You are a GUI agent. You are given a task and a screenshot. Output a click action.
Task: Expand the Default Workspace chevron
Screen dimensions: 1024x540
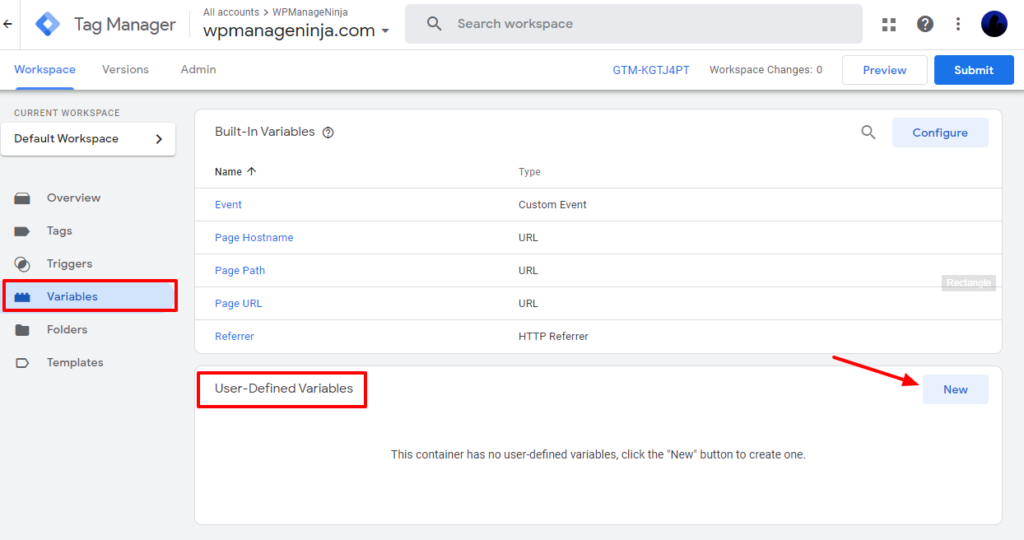coord(159,139)
